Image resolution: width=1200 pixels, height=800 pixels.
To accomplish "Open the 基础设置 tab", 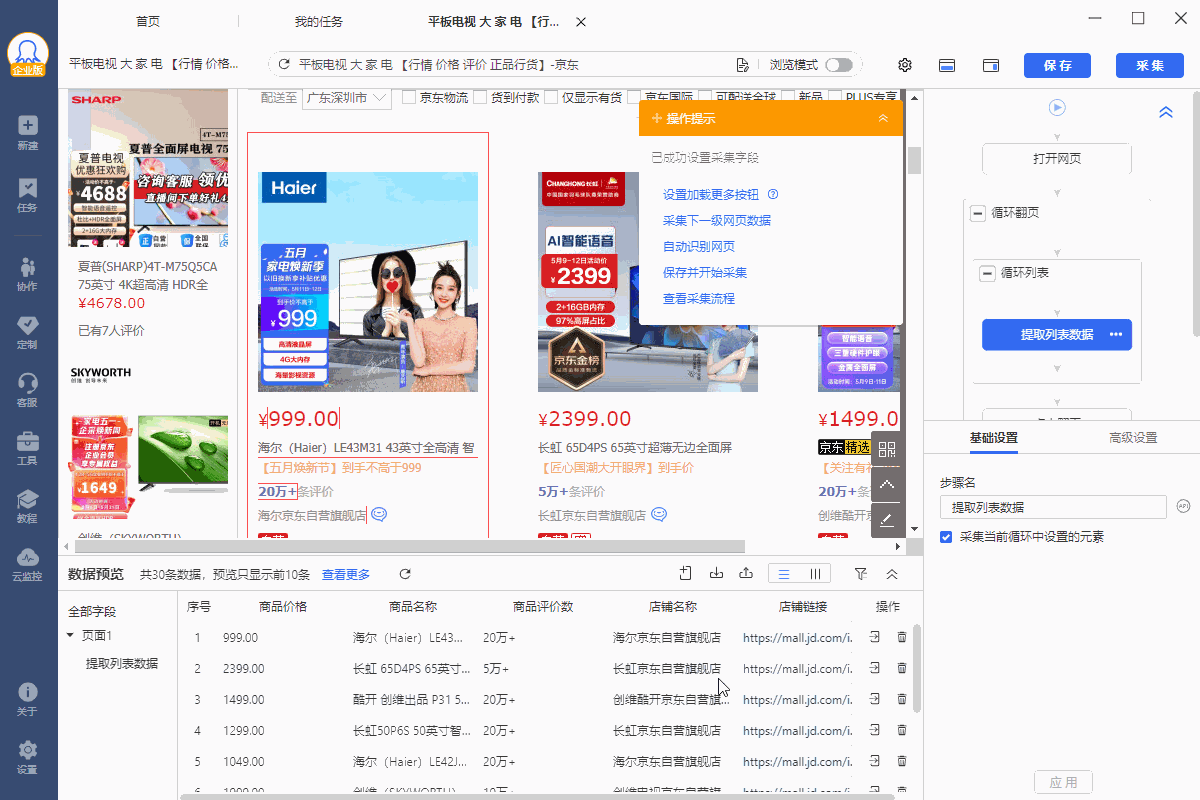I will (x=994, y=438).
